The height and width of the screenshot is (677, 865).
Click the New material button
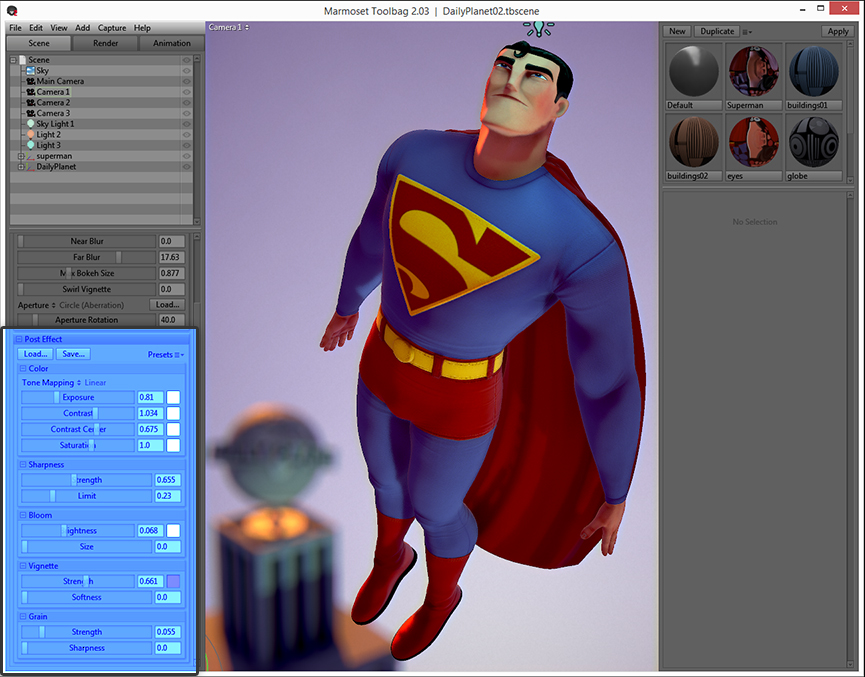click(x=677, y=31)
